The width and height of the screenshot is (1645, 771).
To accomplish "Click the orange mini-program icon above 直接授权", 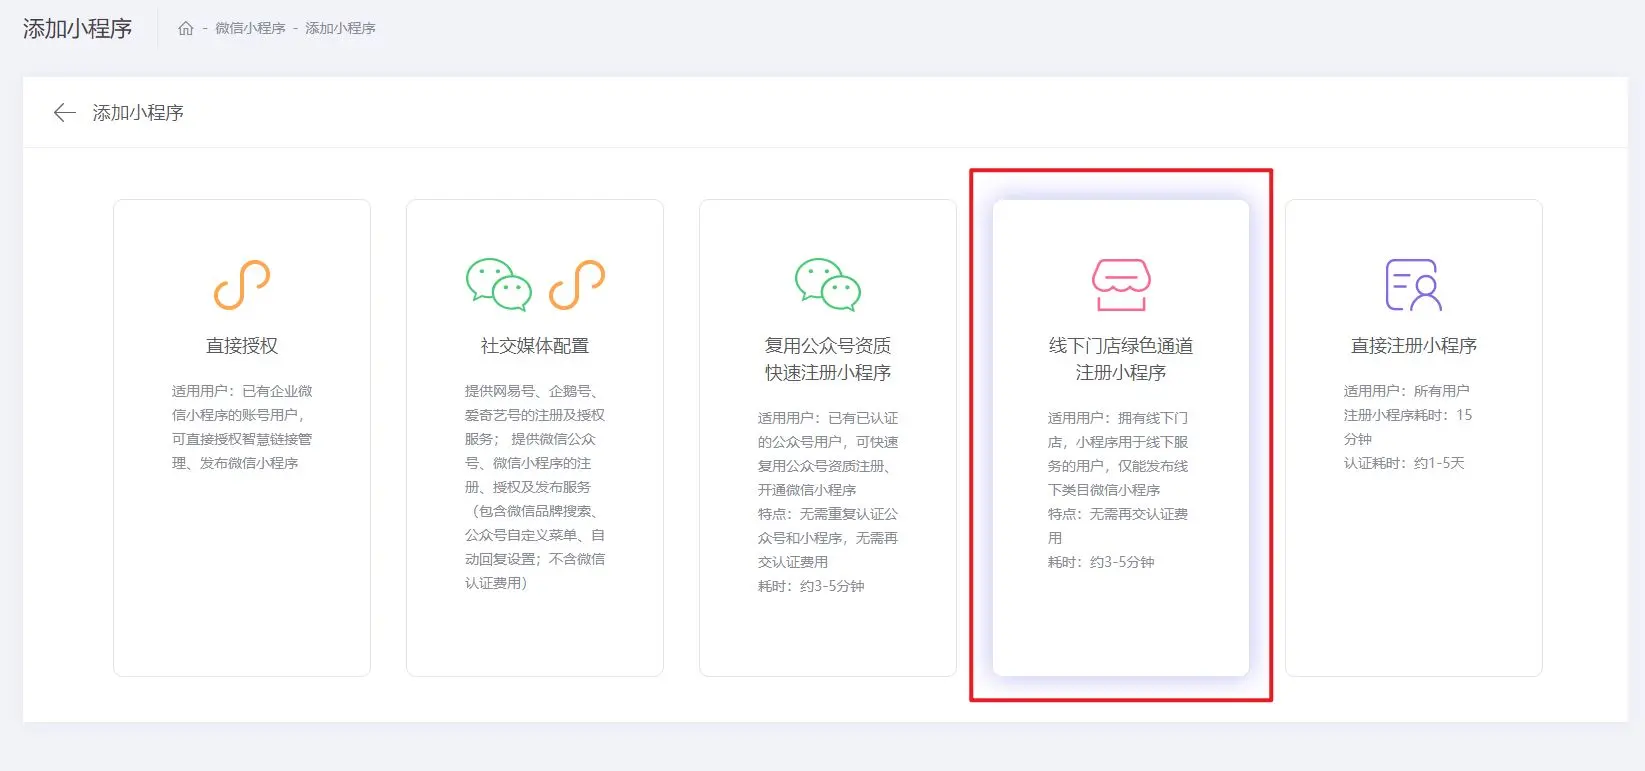I will 242,285.
